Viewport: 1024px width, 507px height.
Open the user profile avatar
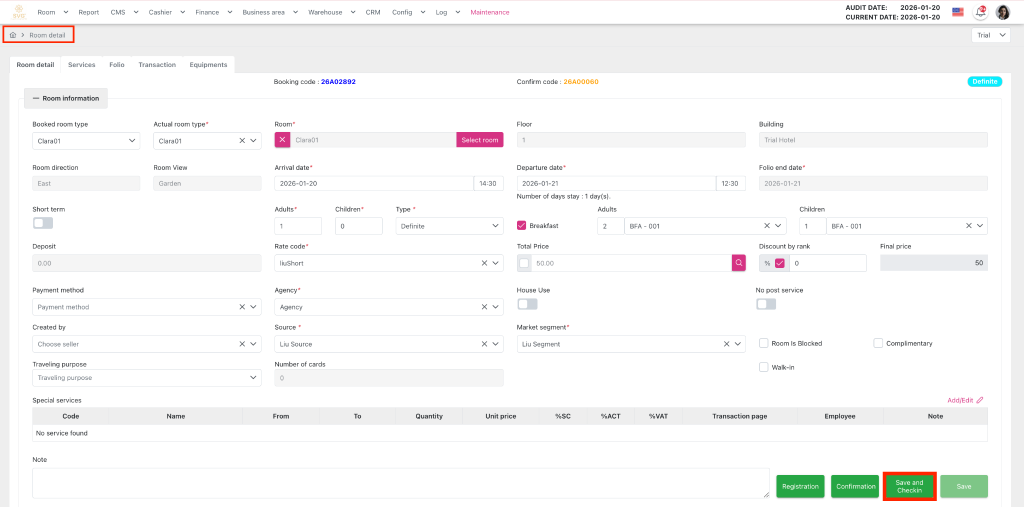[1002, 12]
